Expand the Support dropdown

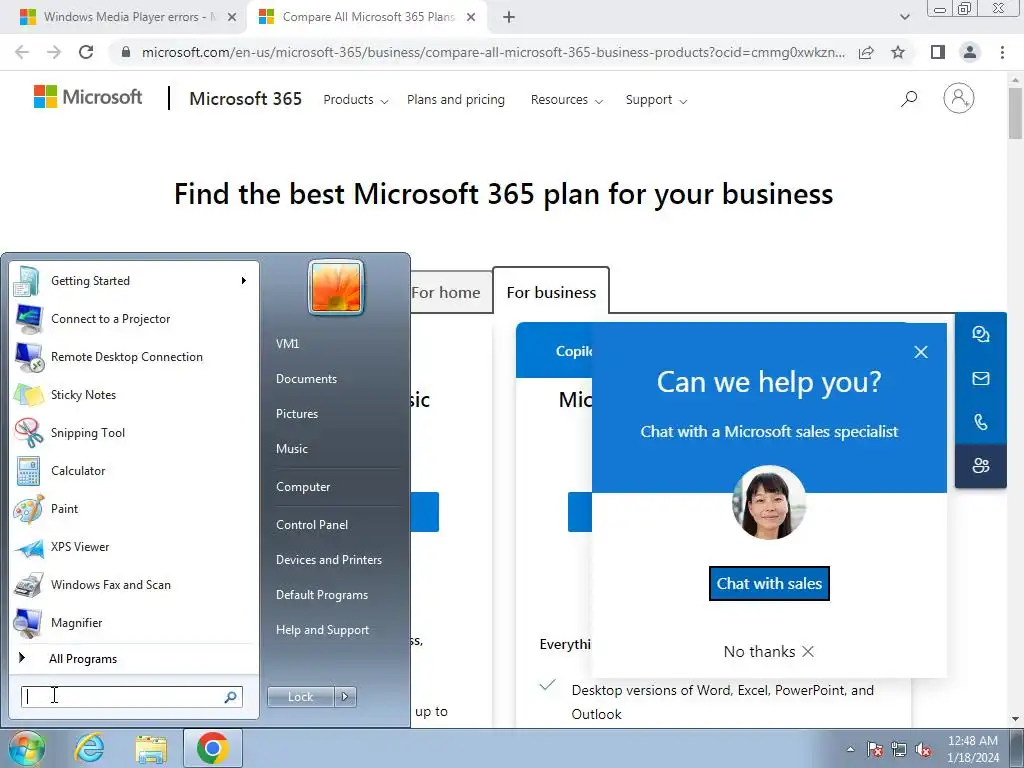pos(656,100)
